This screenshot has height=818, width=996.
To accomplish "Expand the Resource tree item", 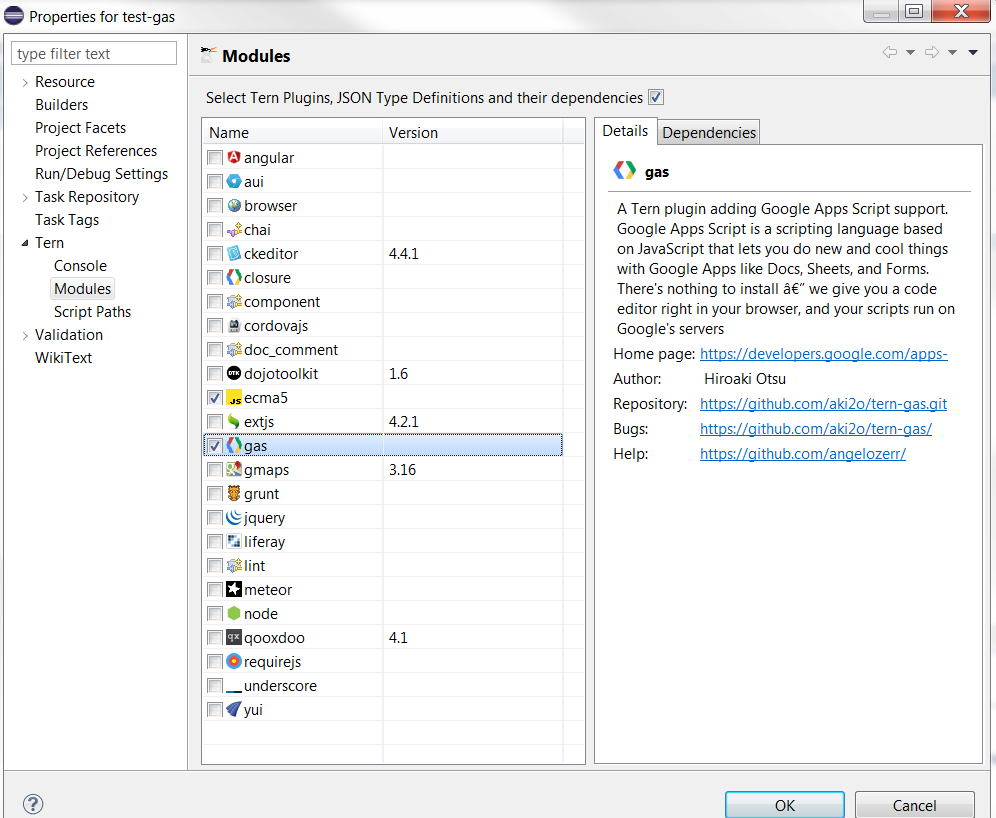I will coord(23,81).
